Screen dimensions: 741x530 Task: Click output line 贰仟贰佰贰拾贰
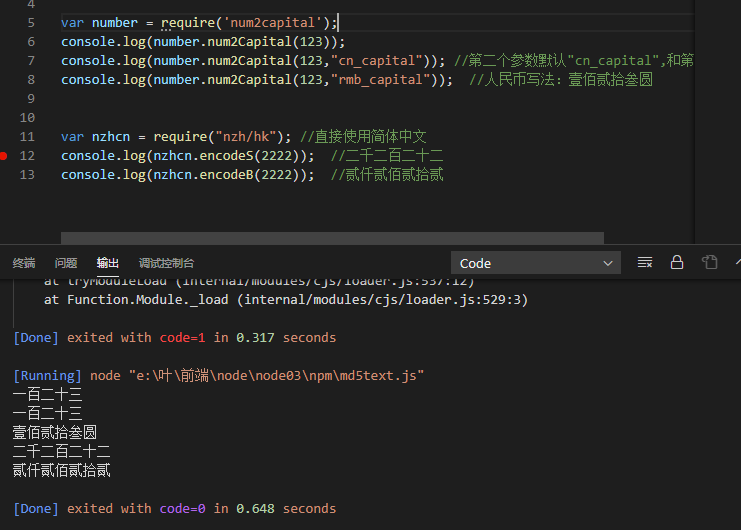click(61, 470)
